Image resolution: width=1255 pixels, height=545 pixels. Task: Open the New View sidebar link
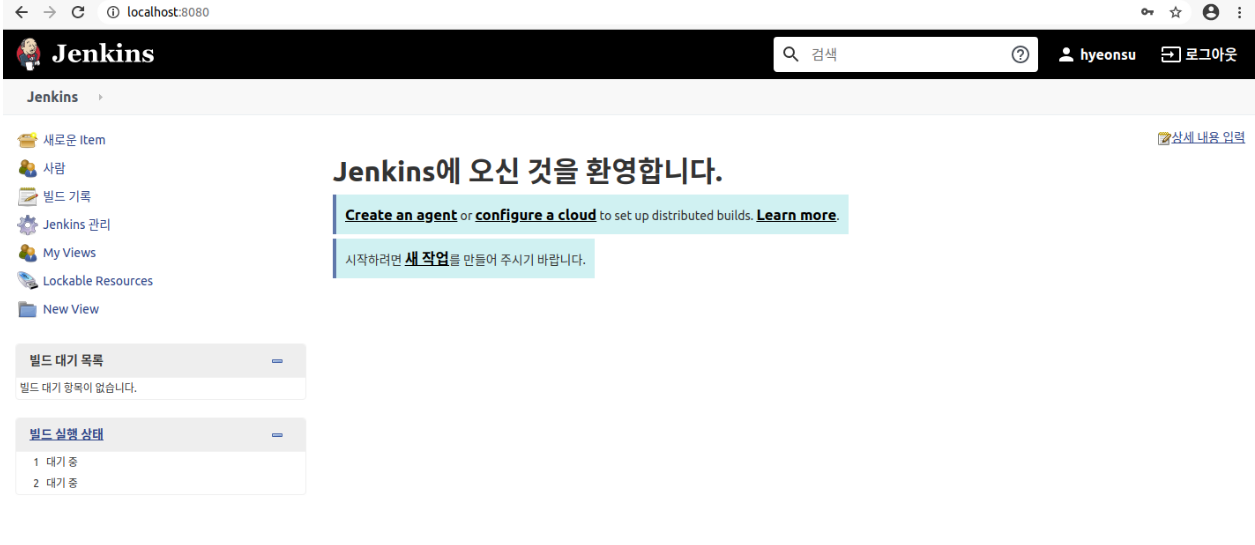point(71,309)
